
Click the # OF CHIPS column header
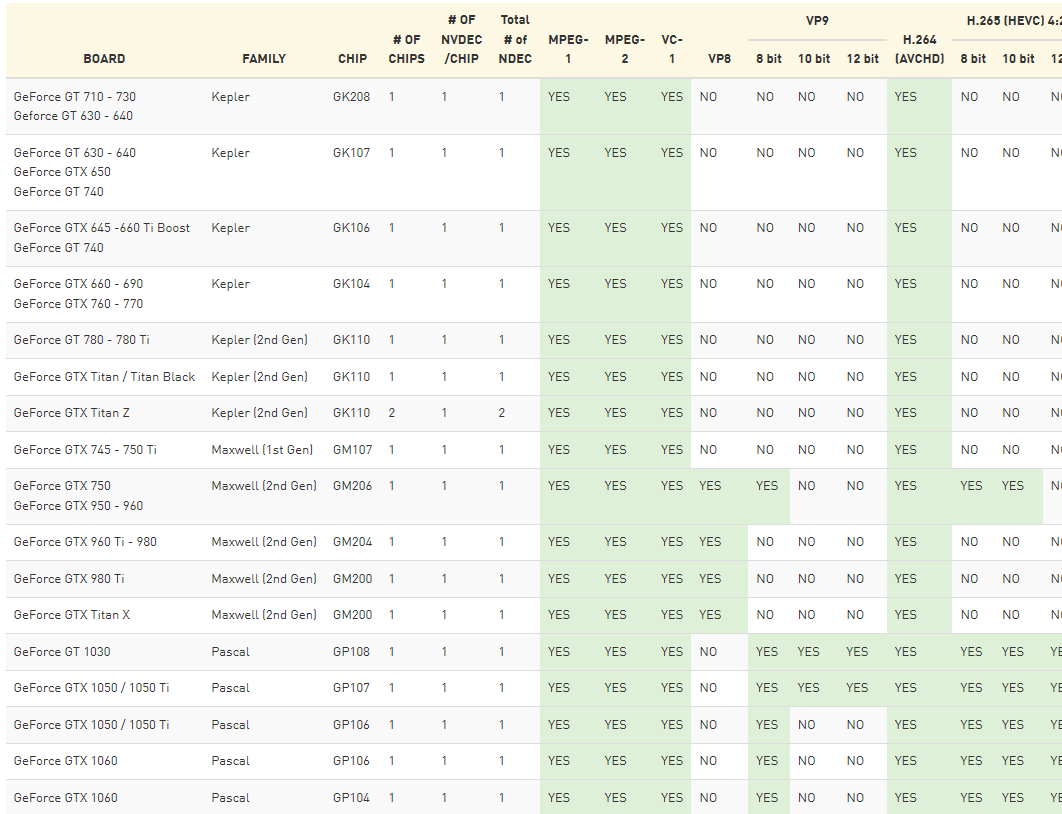click(406, 49)
